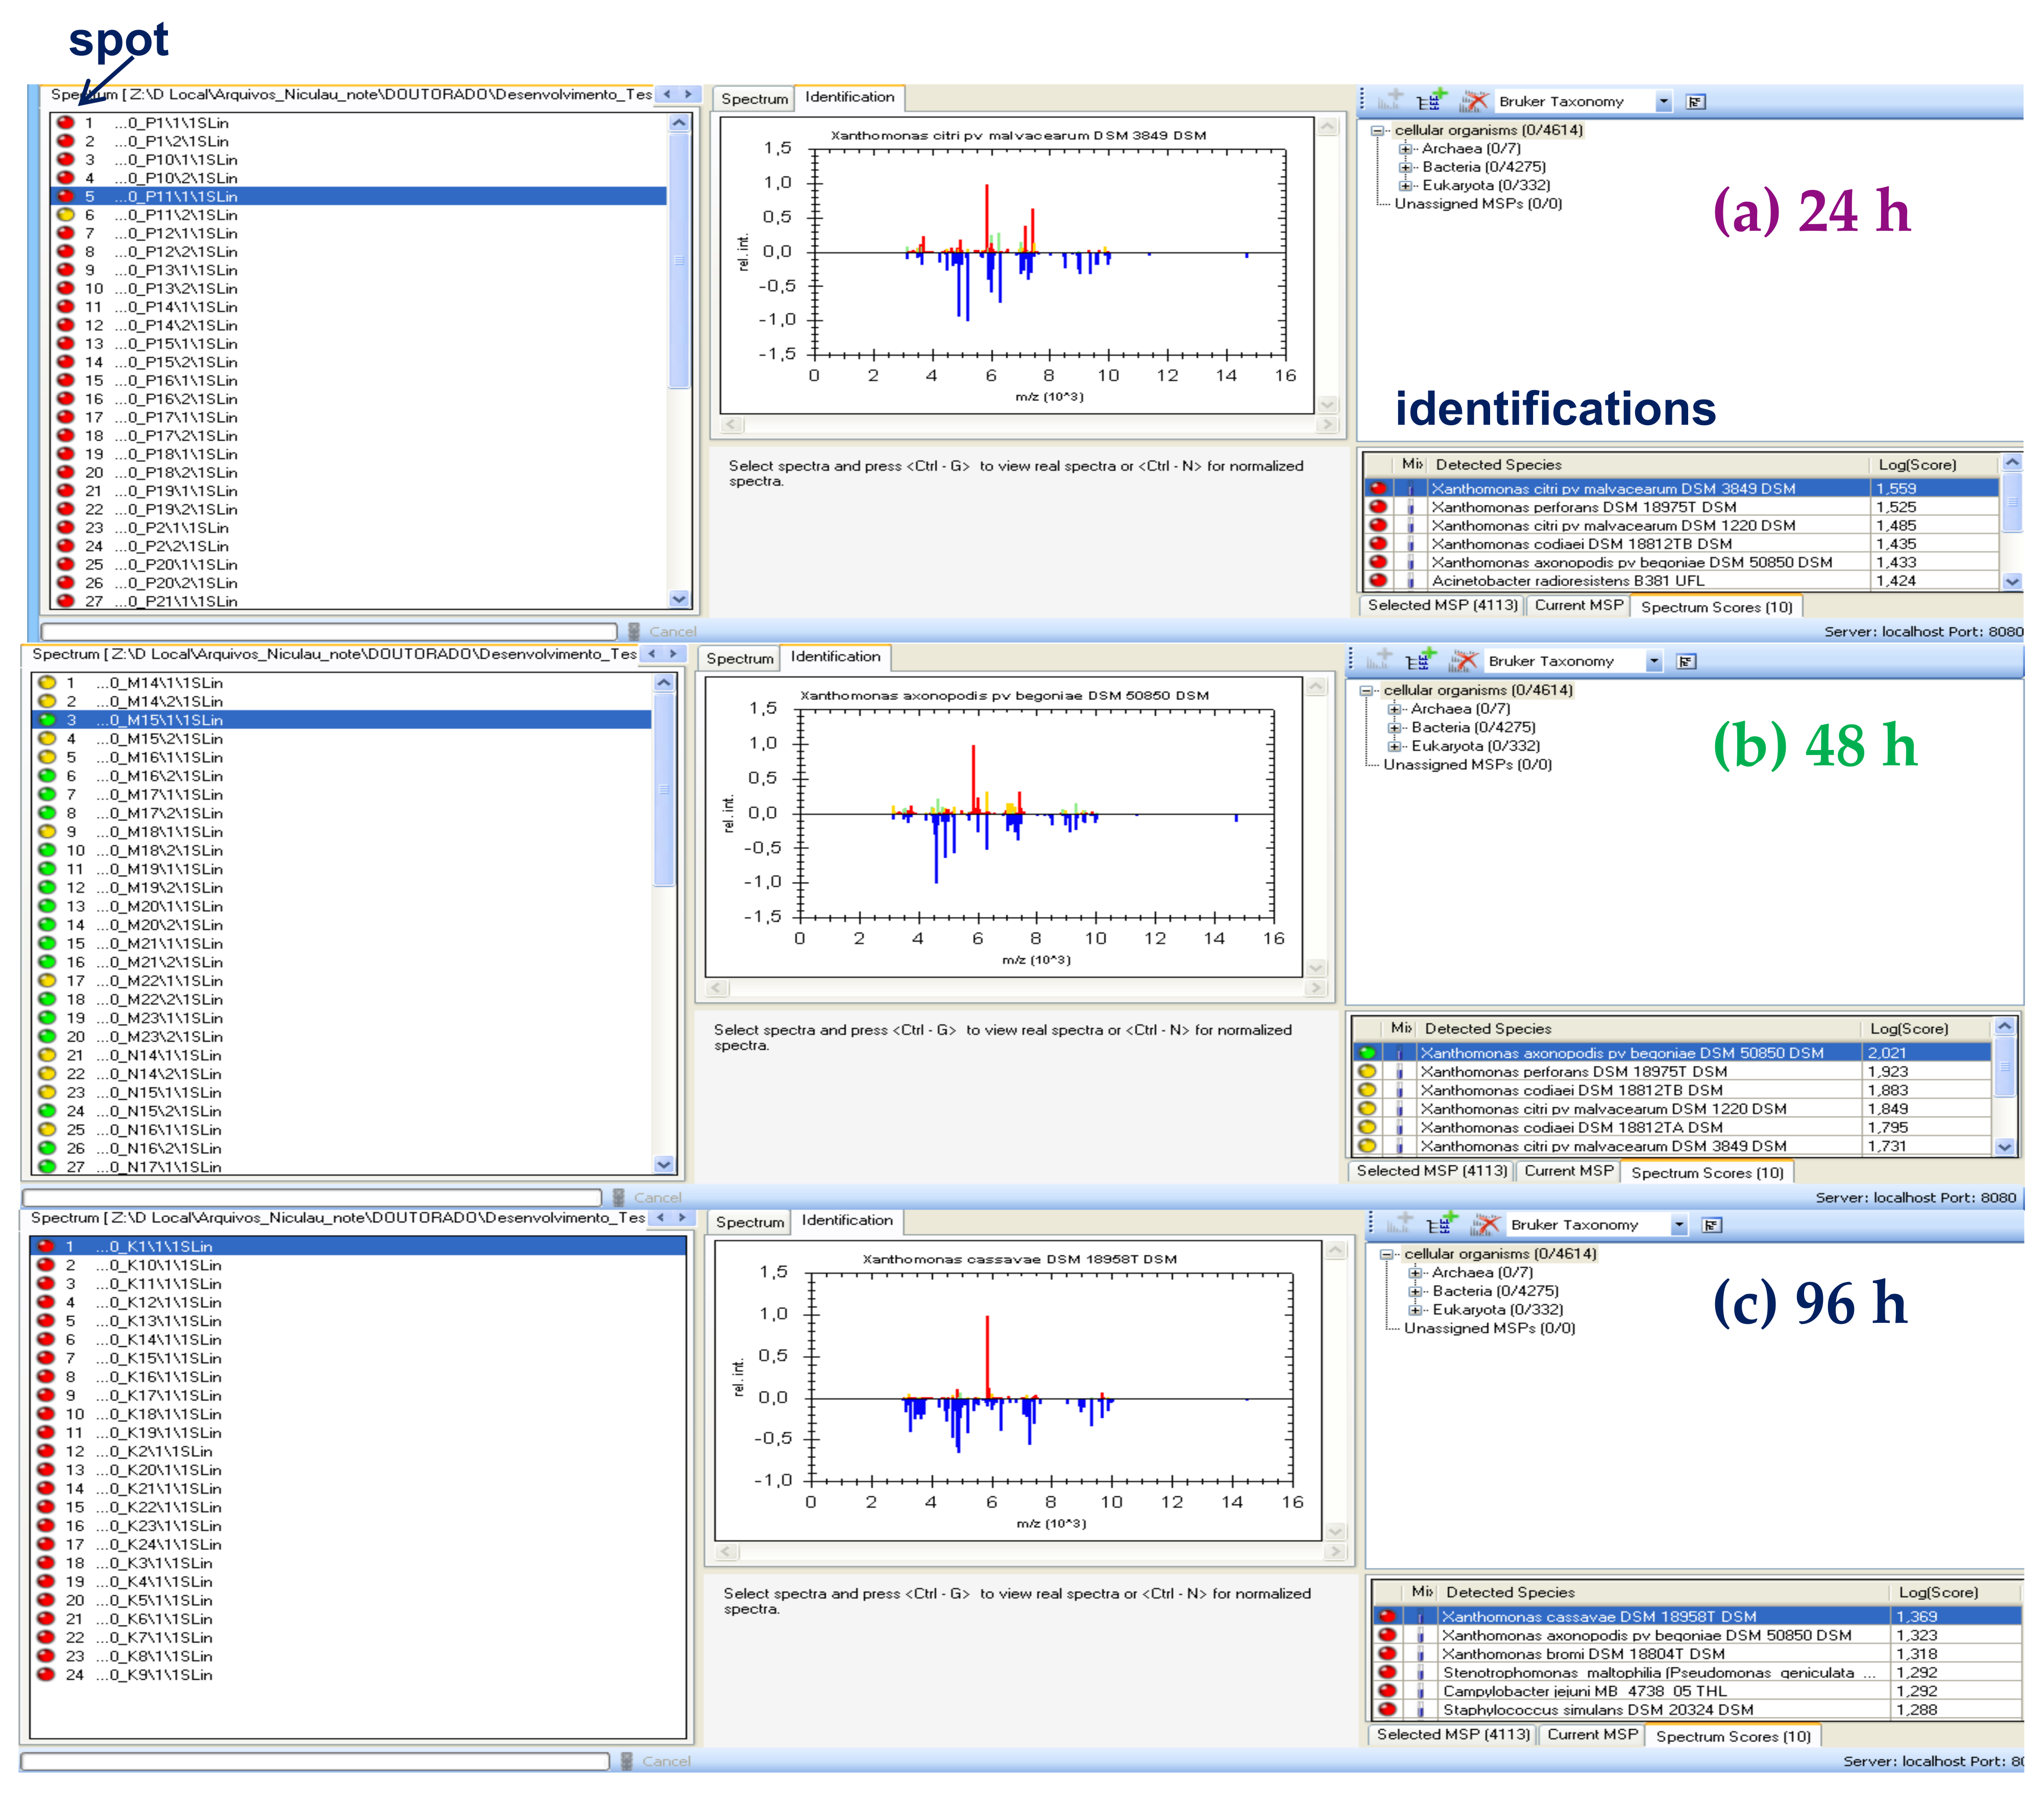The width and height of the screenshot is (2044, 1793).
Task: Click the red status dot beside Xanthomonas cassavae DSM 18958T
Action: tap(1388, 1616)
